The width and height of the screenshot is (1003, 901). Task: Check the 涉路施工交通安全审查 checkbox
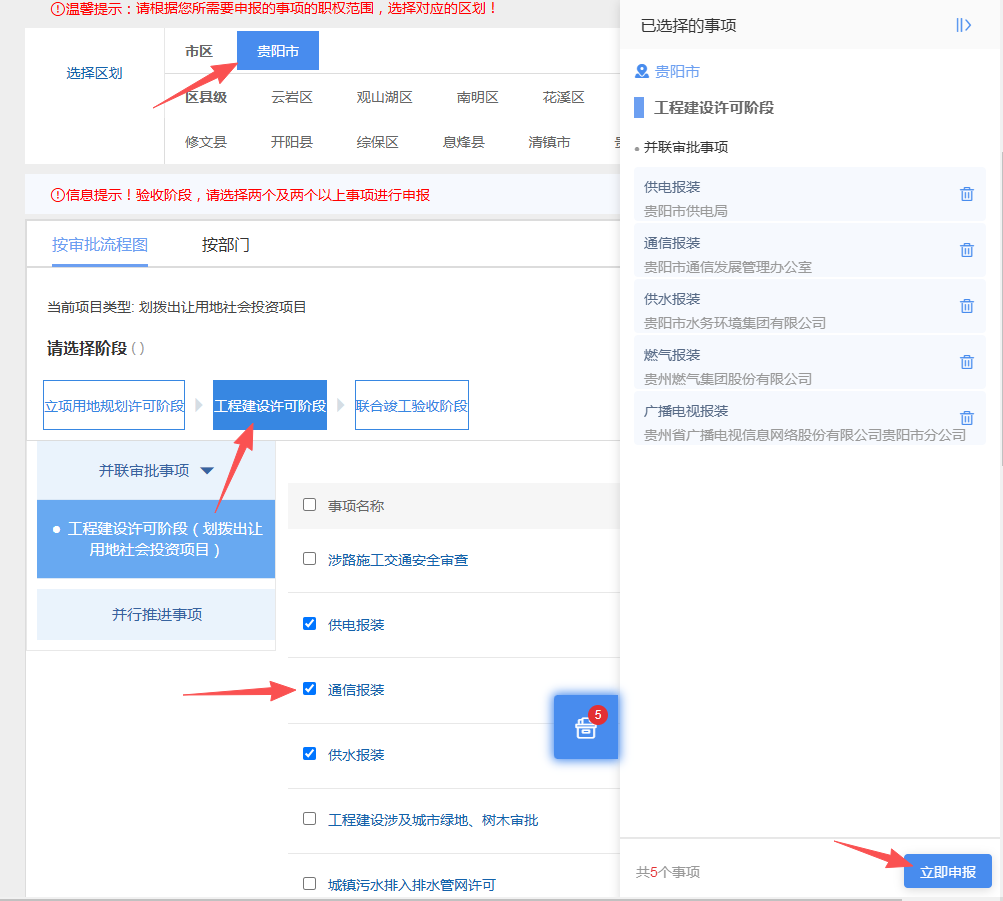pyautogui.click(x=310, y=559)
